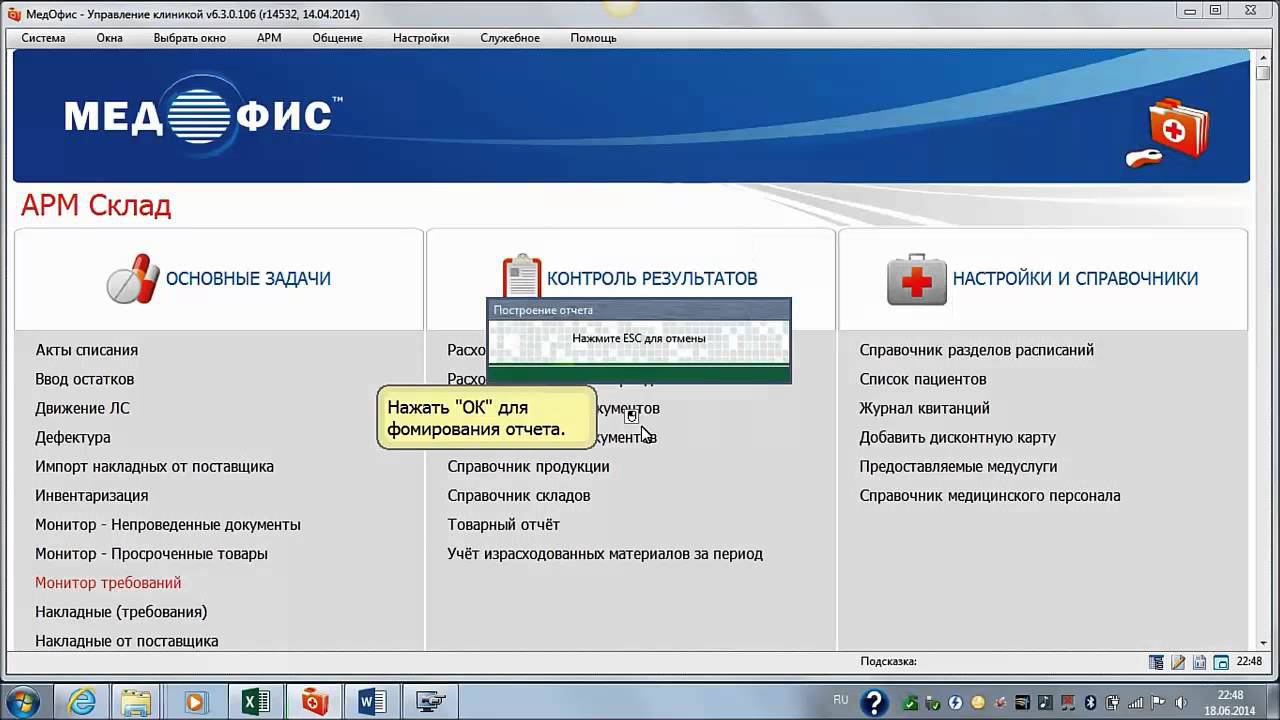Click the green report-building progress bar
The image size is (1280, 720).
(x=639, y=373)
